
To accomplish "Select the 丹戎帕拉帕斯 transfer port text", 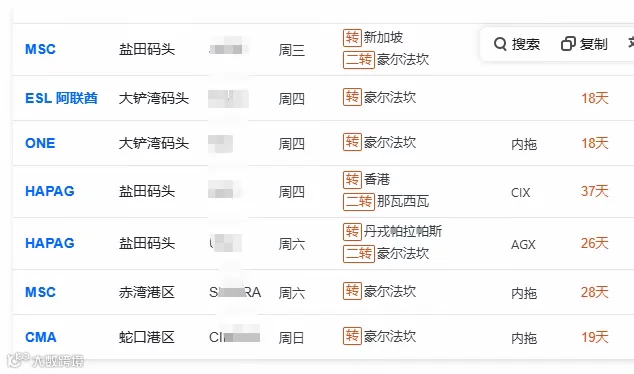I will 403,231.
